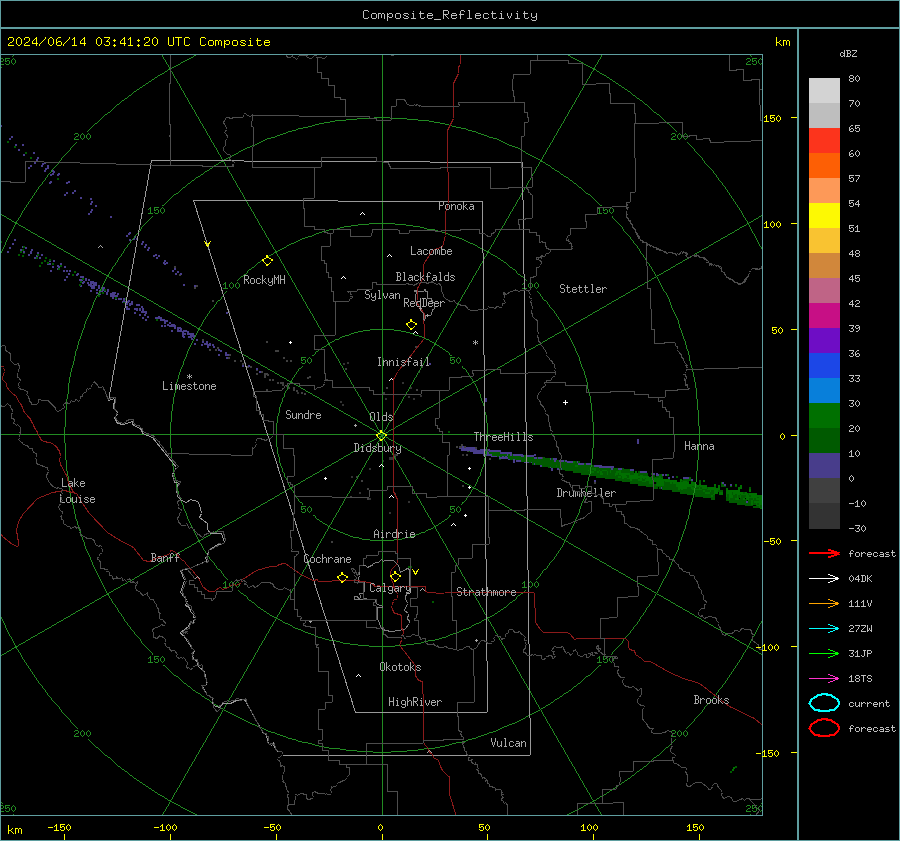
Task: Click yellow diamond marker above Calgary label
Action: (x=395, y=576)
